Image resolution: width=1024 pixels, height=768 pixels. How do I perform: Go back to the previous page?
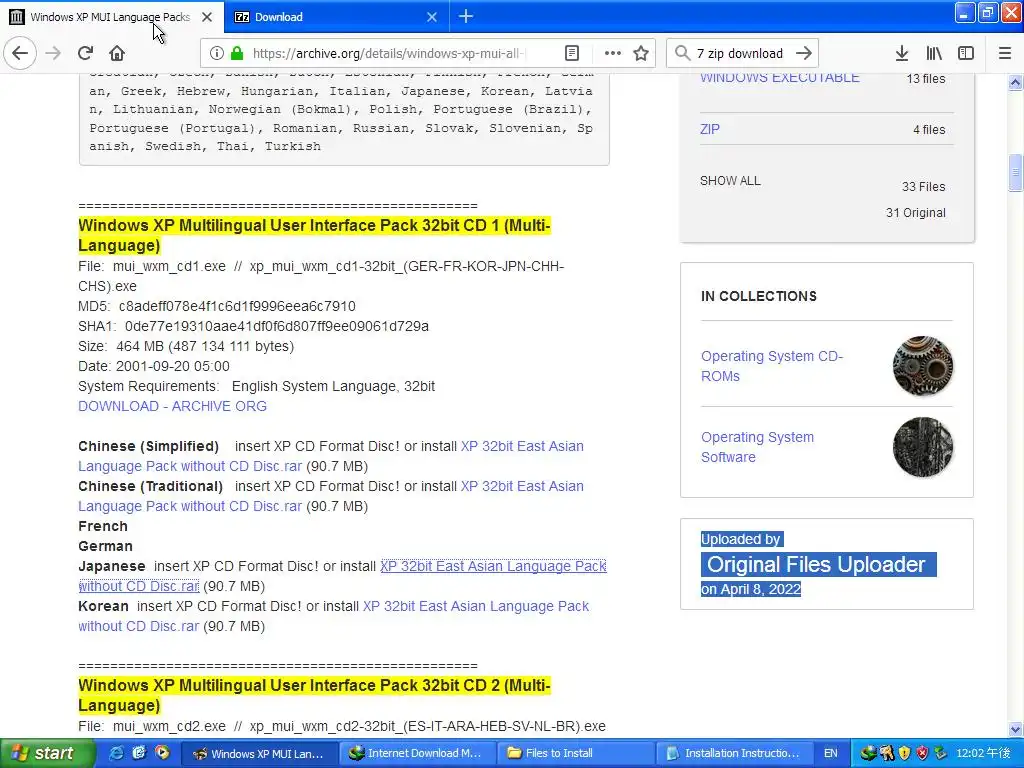[x=20, y=53]
